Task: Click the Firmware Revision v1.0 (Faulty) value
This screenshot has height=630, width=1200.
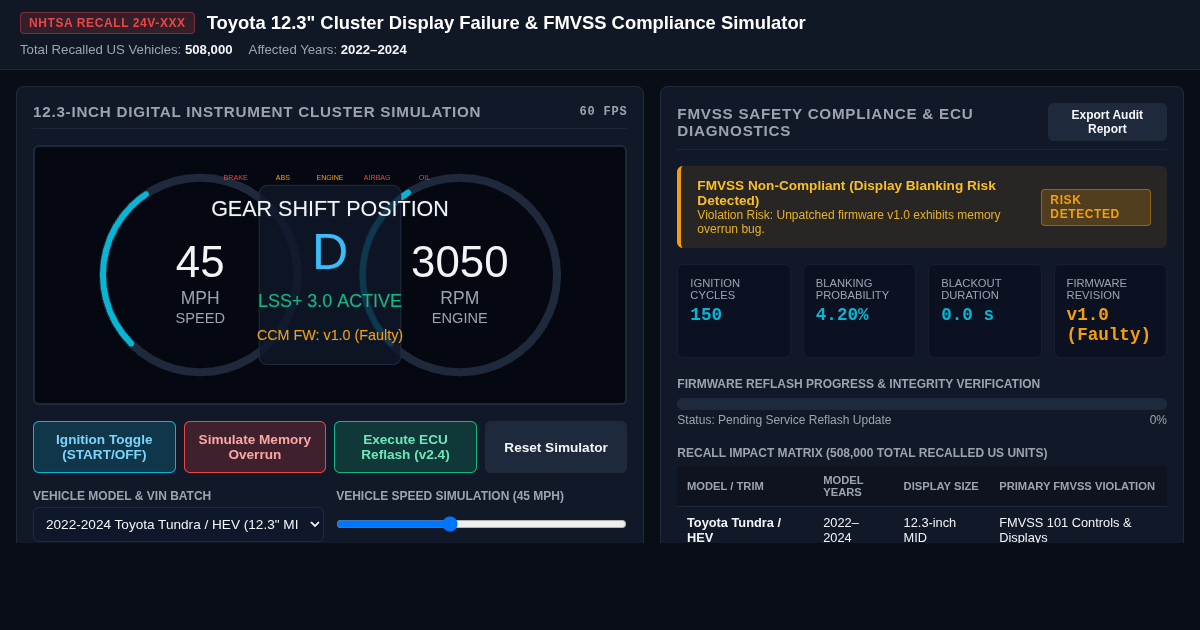Action: [1108, 325]
